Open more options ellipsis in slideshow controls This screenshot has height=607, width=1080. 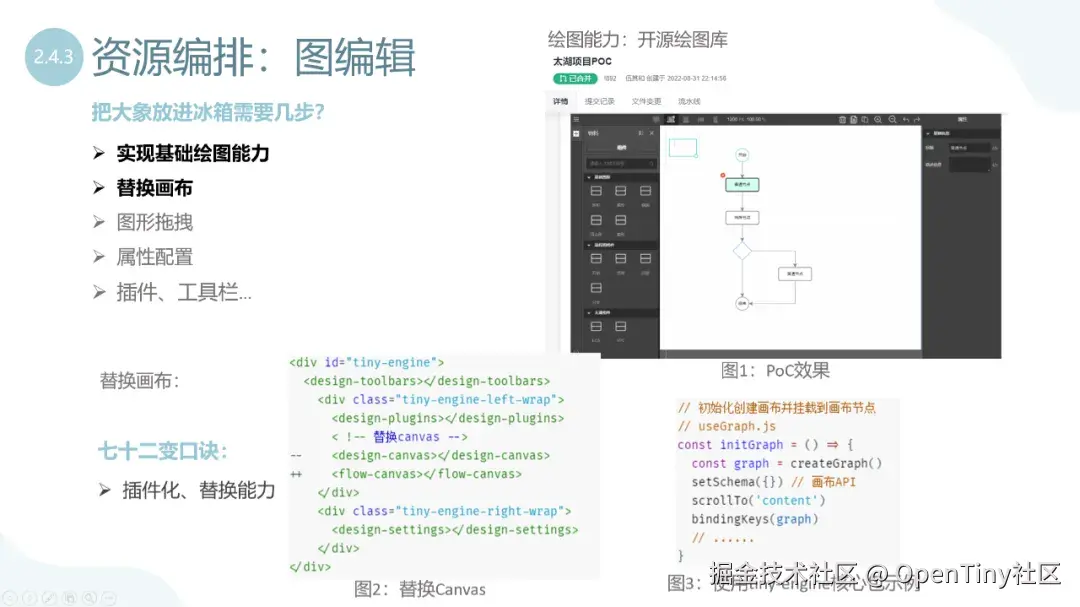point(110,598)
